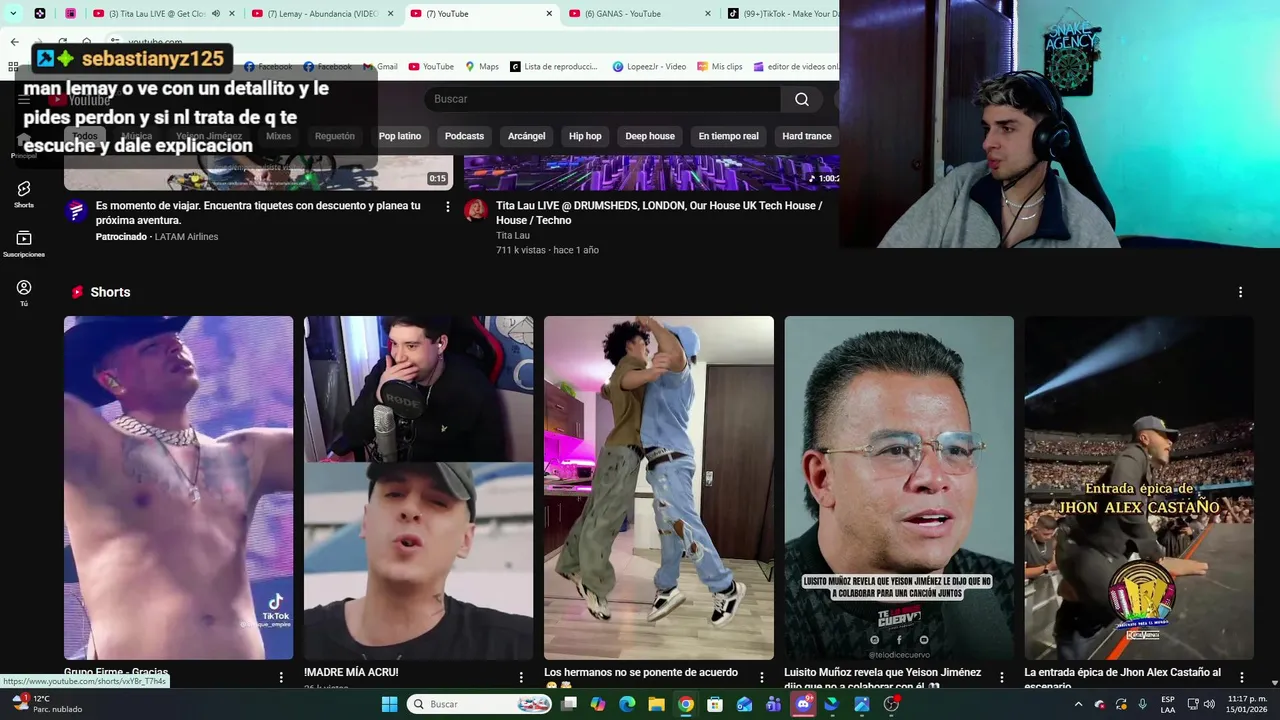This screenshot has height=720, width=1280.
Task: Mute the Tita Lau LIVE tab audio
Action: pyautogui.click(x=215, y=14)
